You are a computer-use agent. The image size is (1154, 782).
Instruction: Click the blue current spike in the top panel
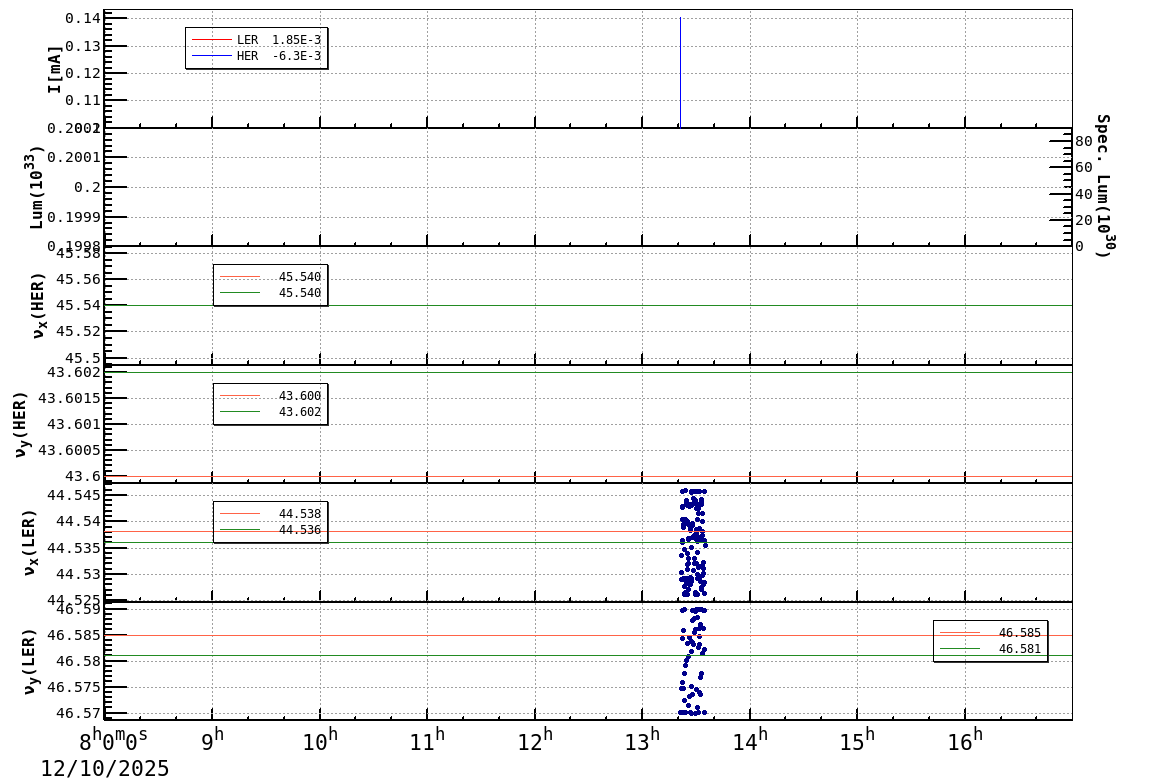pos(680,70)
